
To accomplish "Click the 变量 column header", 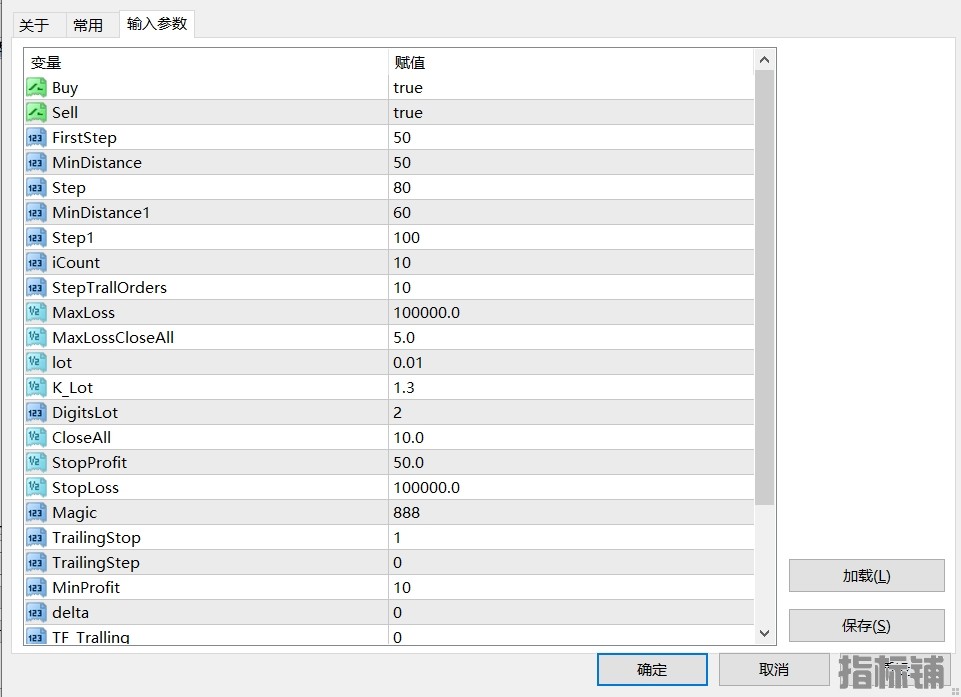I will (x=207, y=63).
